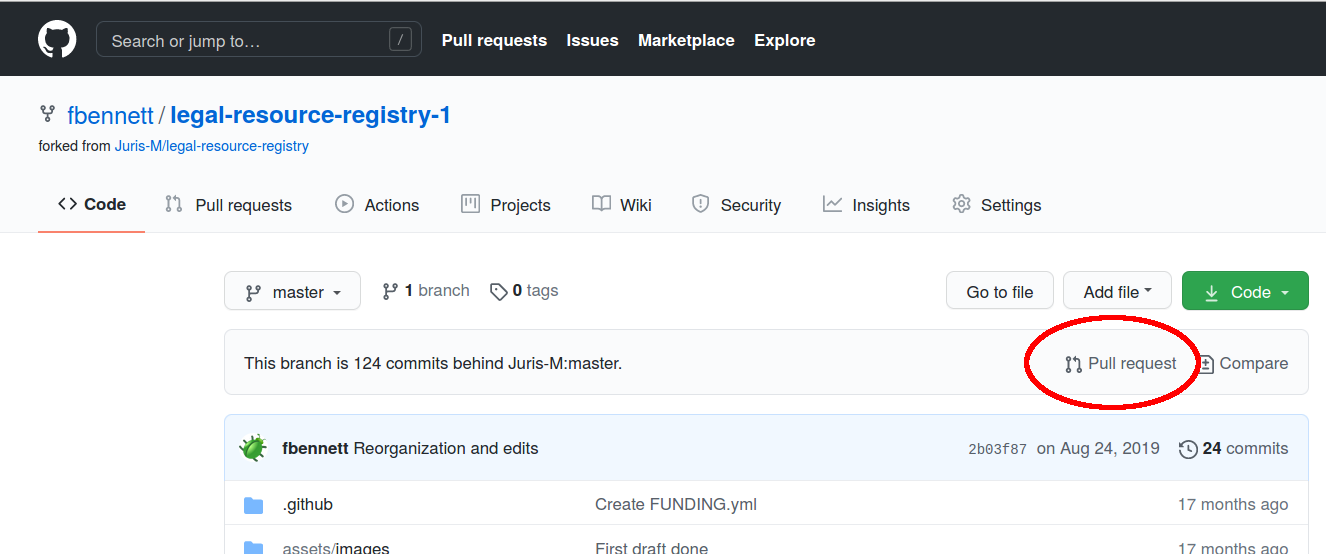Switch to the Settings tab

(997, 204)
